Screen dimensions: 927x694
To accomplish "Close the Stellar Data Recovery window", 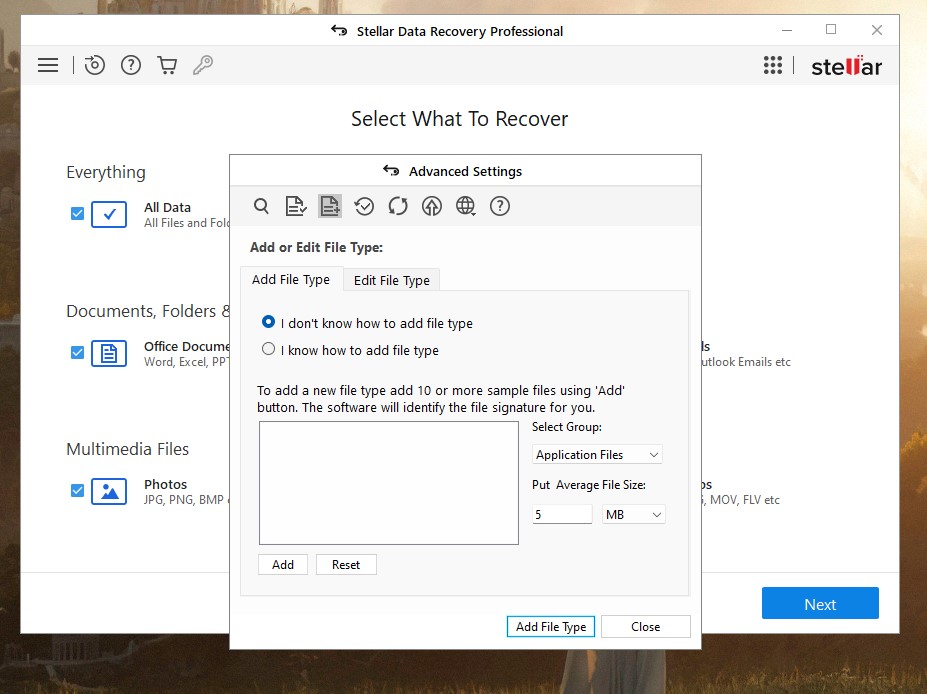I will click(x=877, y=30).
